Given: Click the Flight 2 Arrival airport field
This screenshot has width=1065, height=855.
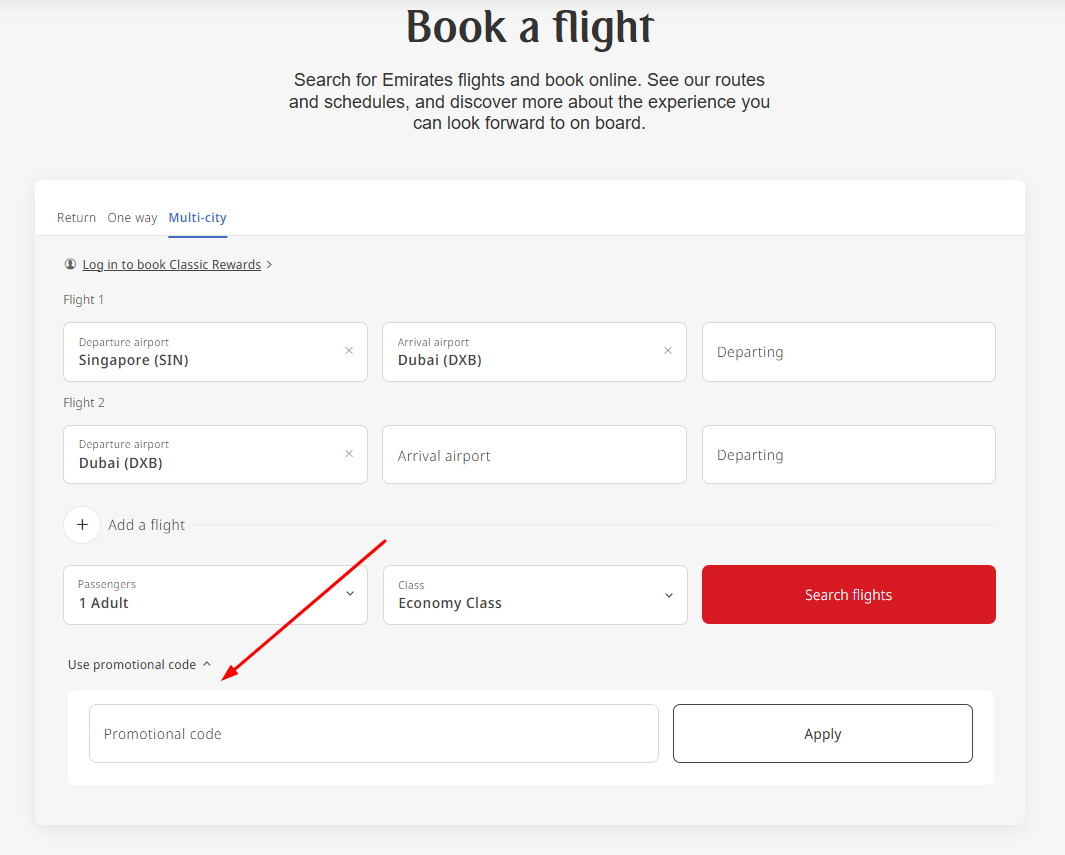Looking at the screenshot, I should [534, 455].
